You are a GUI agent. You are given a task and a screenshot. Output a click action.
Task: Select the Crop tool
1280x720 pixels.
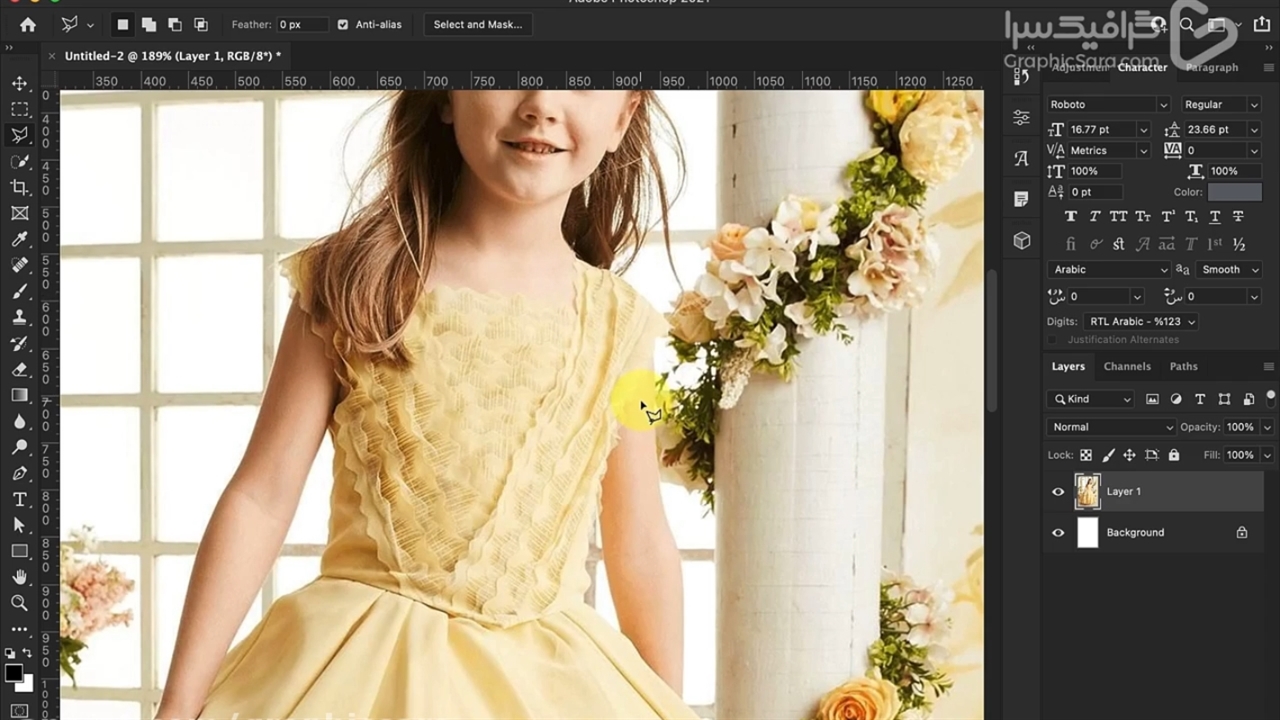click(19, 187)
